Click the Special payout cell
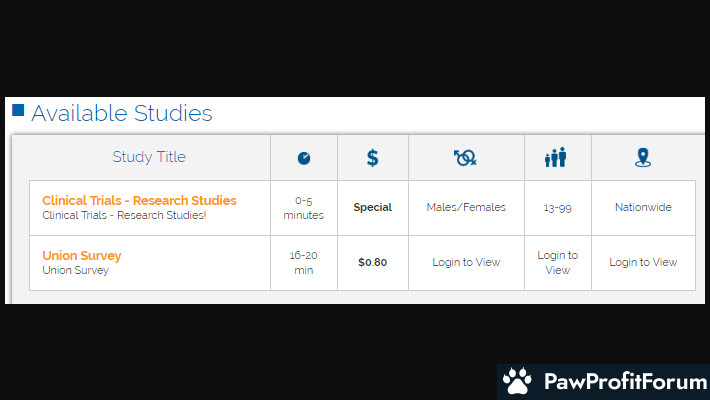Viewport: 710px width, 400px height. coord(373,208)
